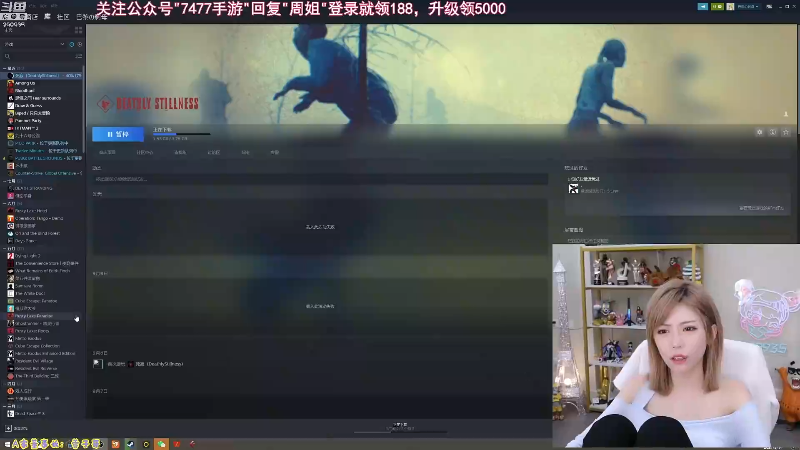Select What Remains of Edith Finch
Screen dimensions: 800x450
point(43,271)
